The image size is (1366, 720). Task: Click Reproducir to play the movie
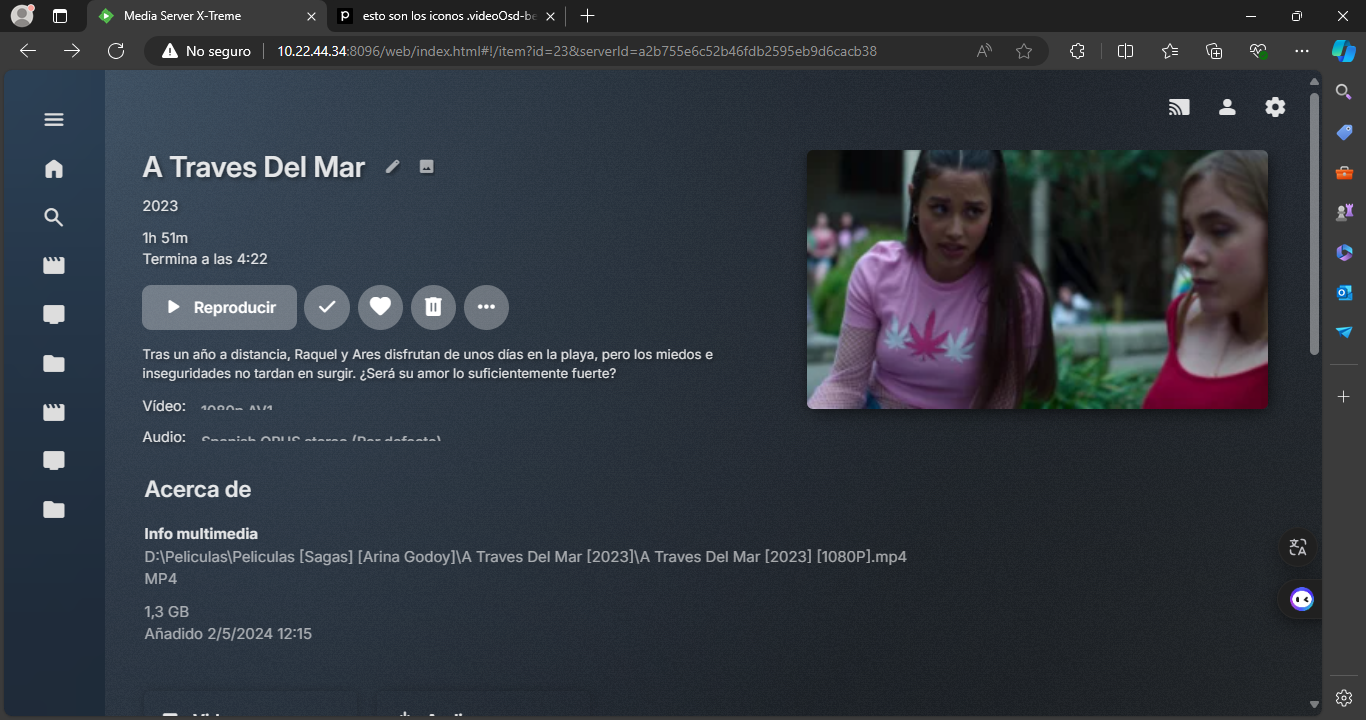click(x=219, y=307)
